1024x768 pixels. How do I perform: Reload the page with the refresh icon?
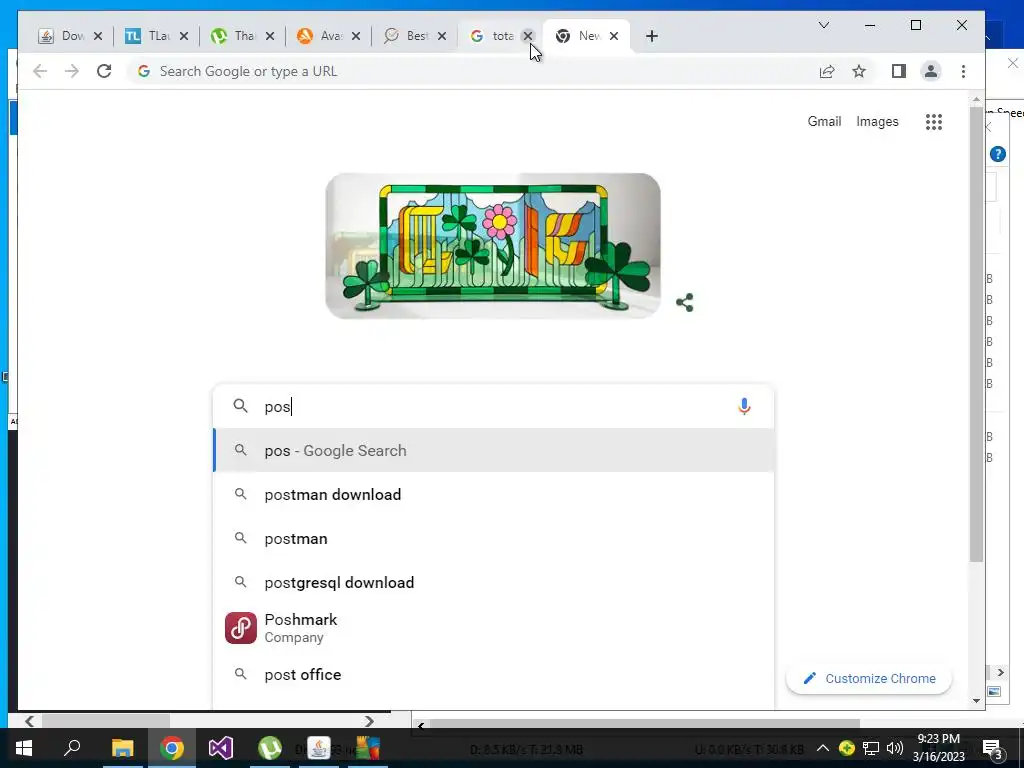point(104,71)
